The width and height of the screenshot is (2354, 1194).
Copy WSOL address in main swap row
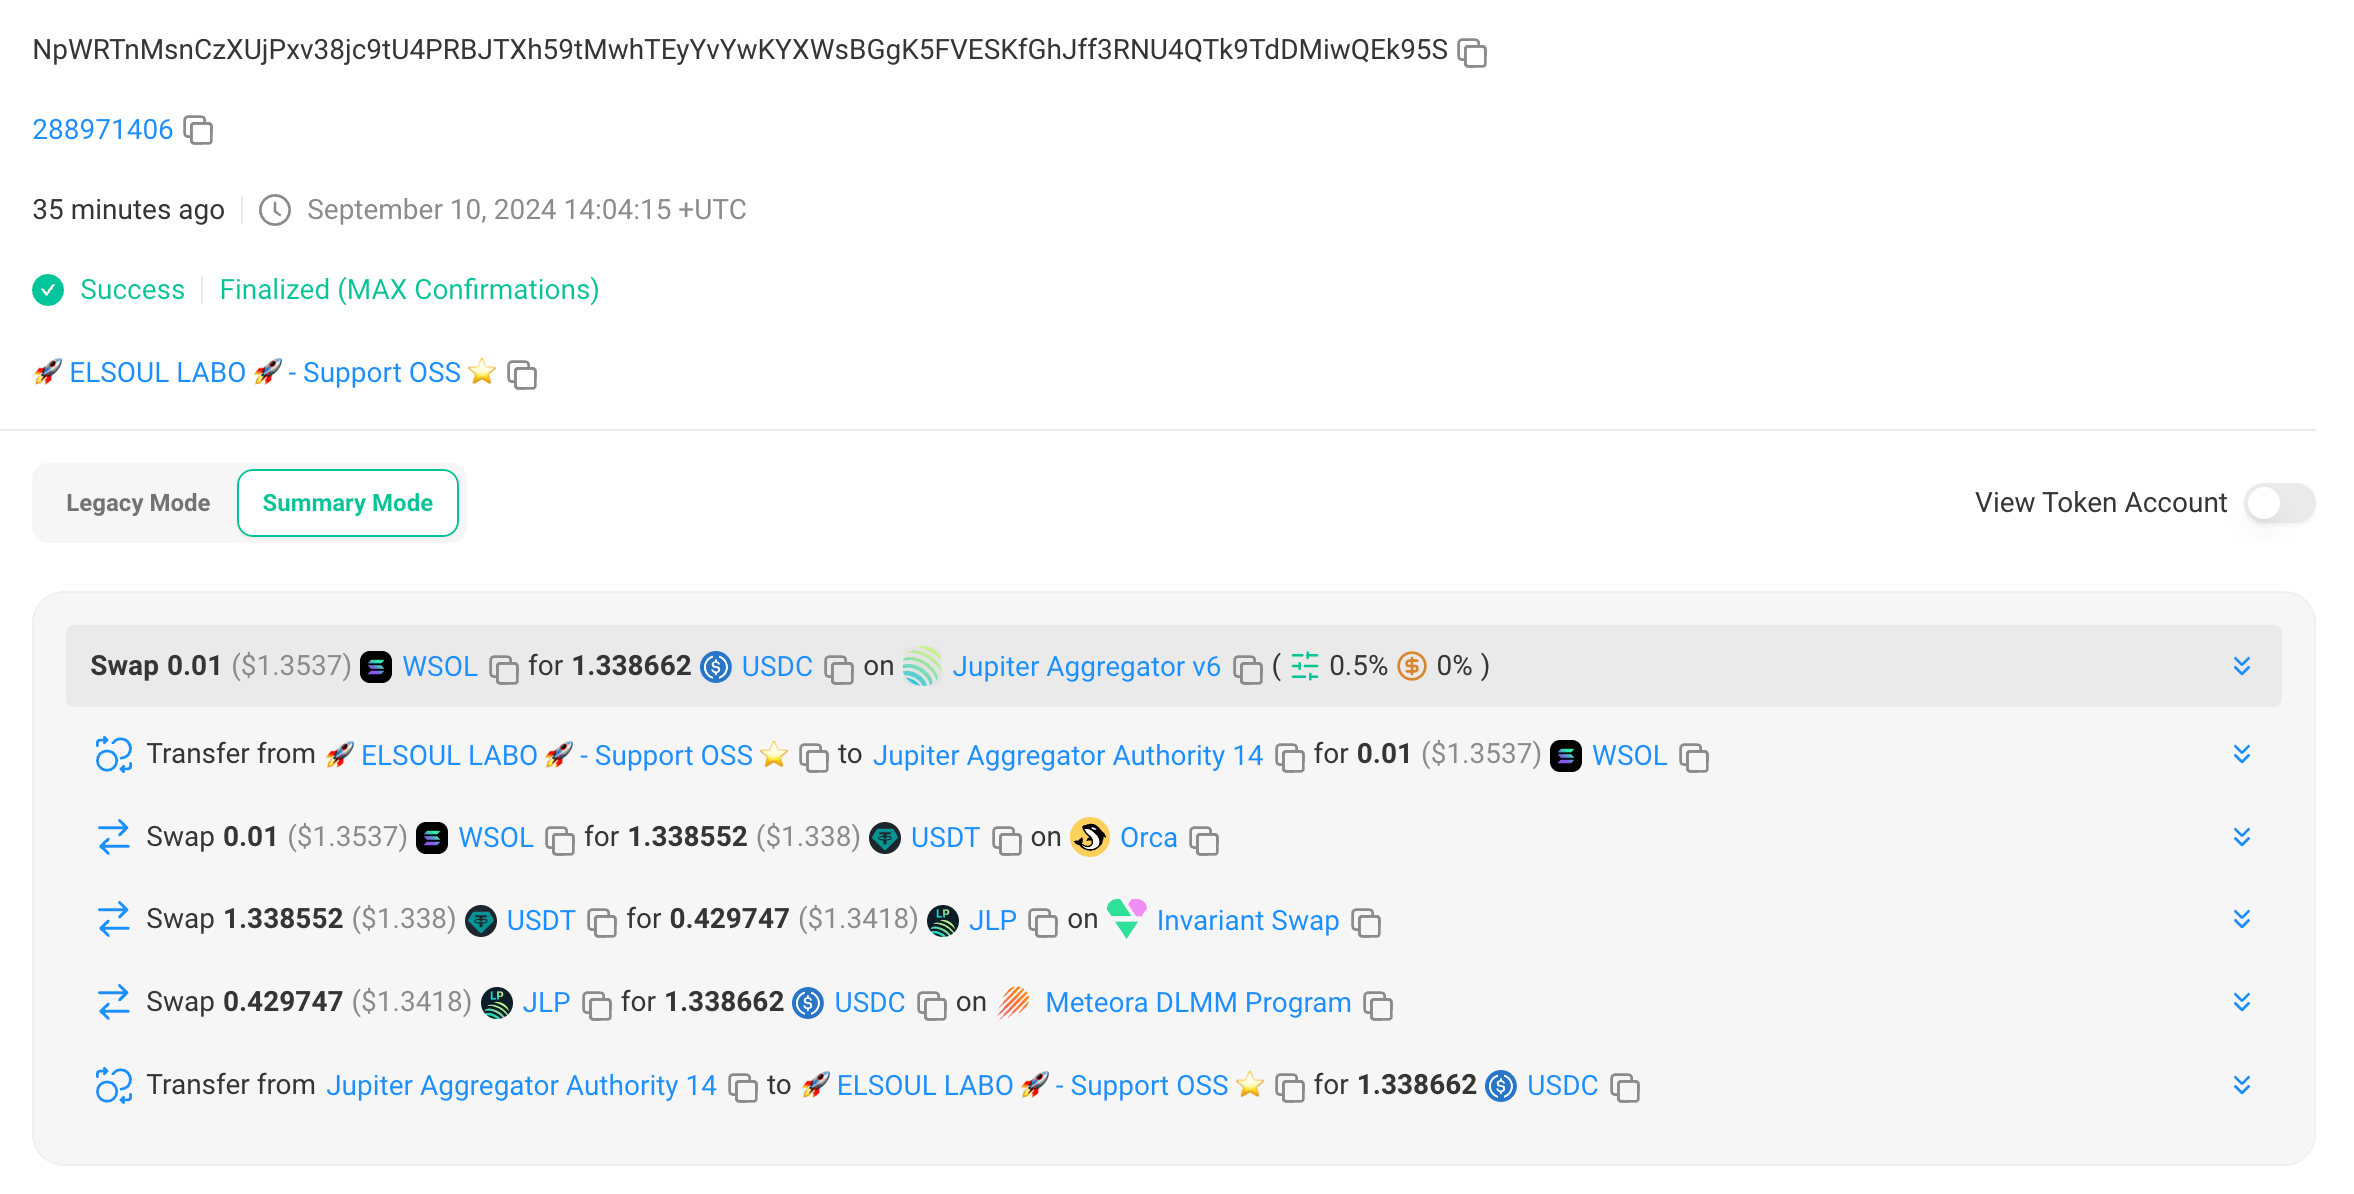pos(504,669)
